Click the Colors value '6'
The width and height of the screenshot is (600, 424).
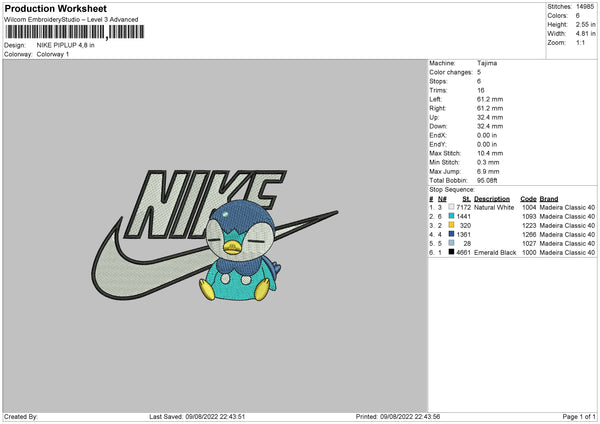point(578,16)
